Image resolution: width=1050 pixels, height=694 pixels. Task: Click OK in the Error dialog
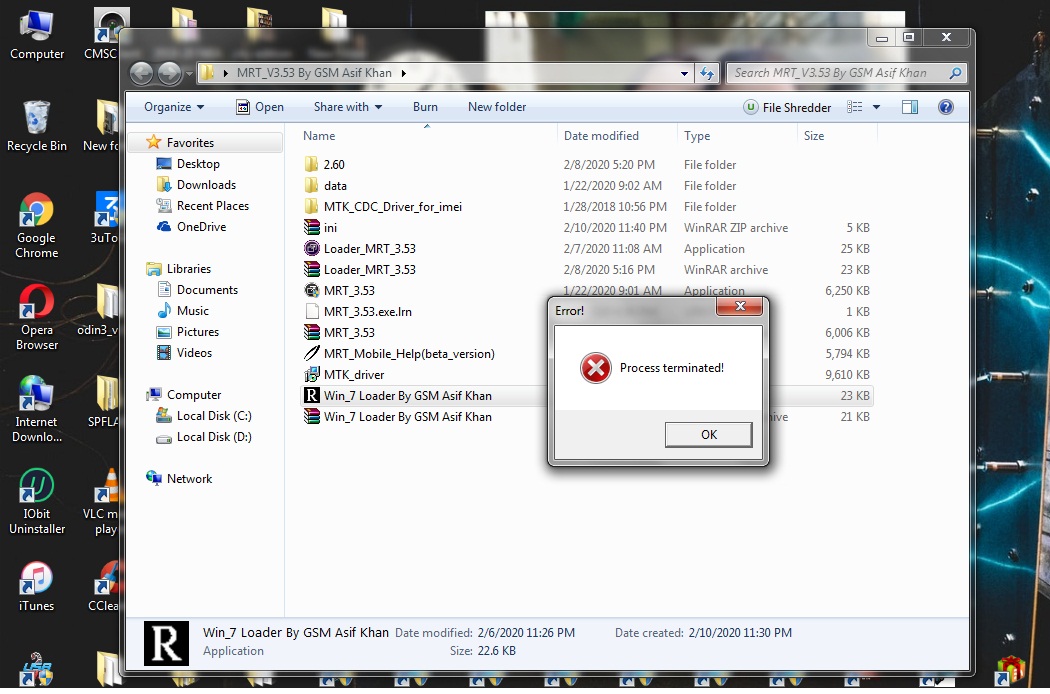708,435
